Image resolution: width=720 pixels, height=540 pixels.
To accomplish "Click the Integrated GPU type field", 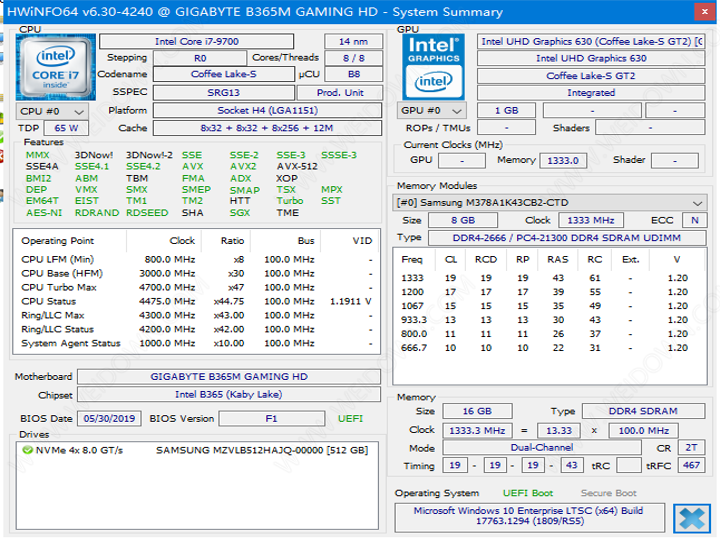I will (591, 93).
